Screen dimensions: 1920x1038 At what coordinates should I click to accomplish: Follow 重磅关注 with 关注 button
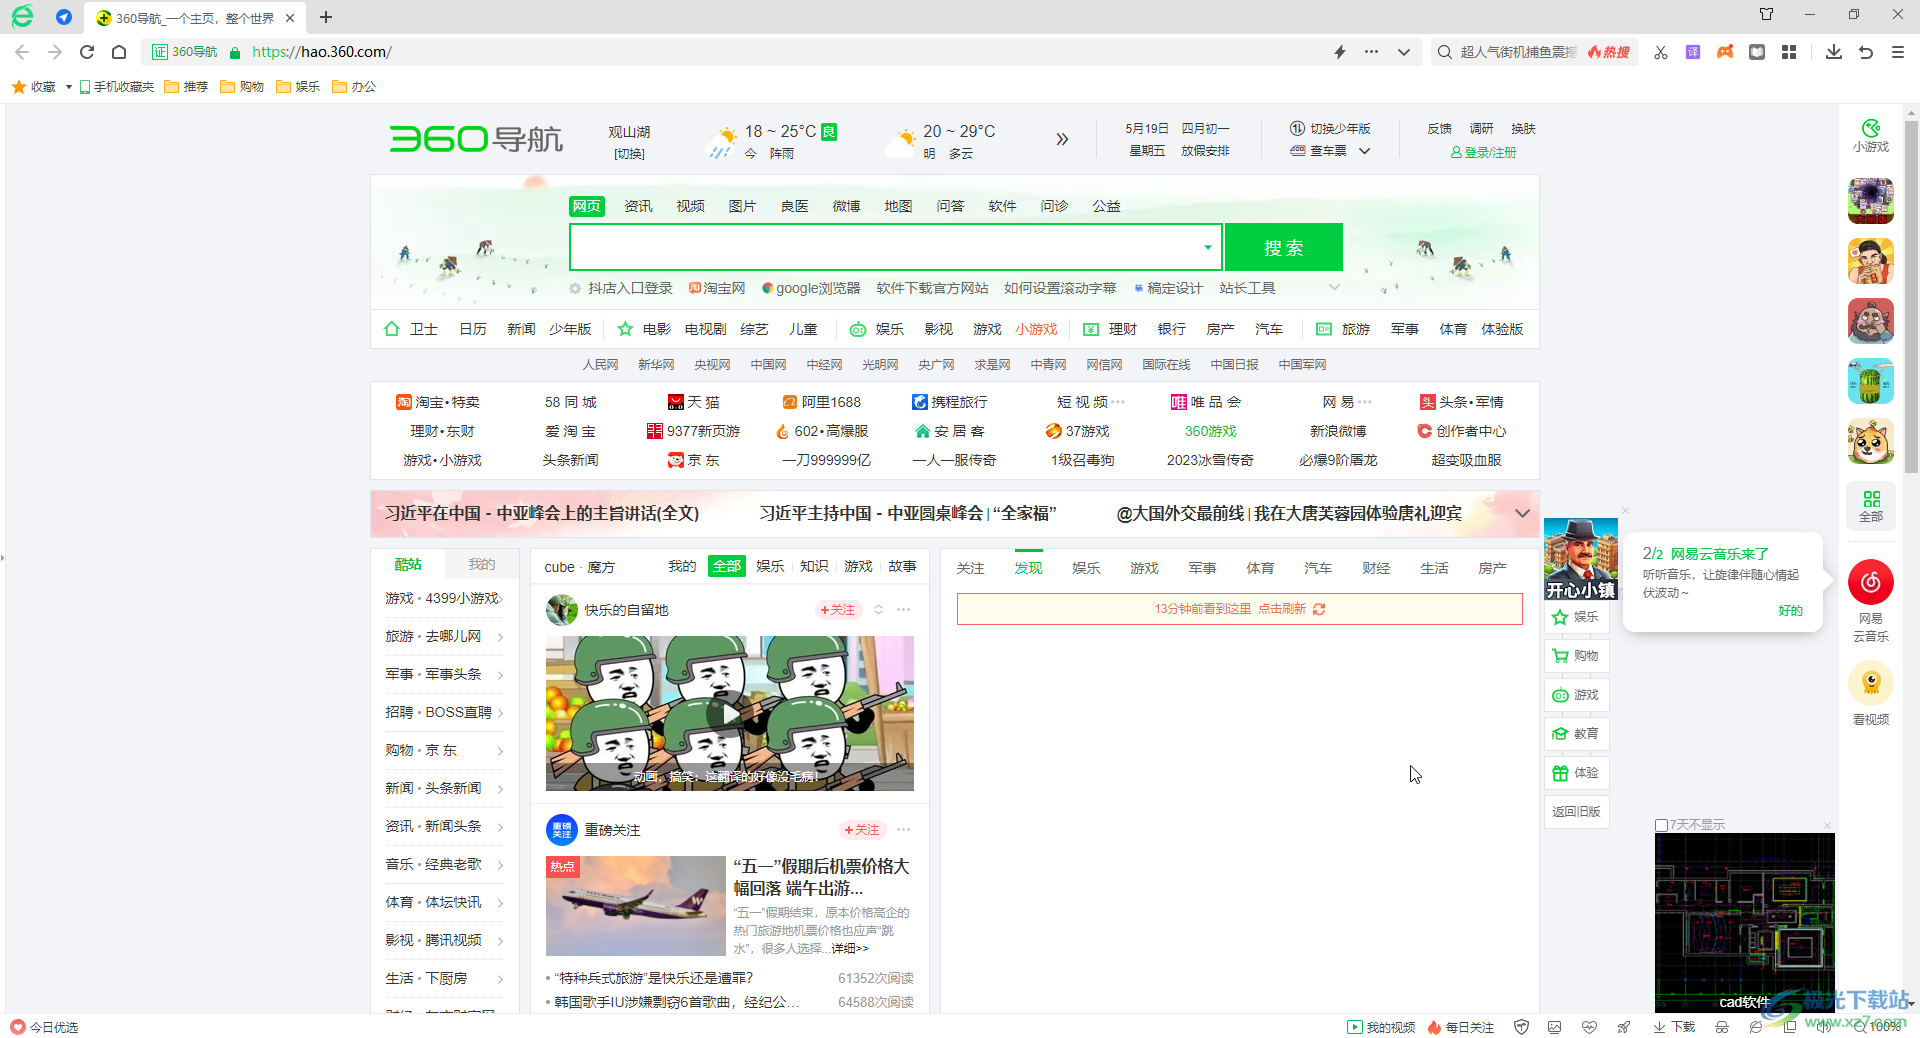(862, 830)
